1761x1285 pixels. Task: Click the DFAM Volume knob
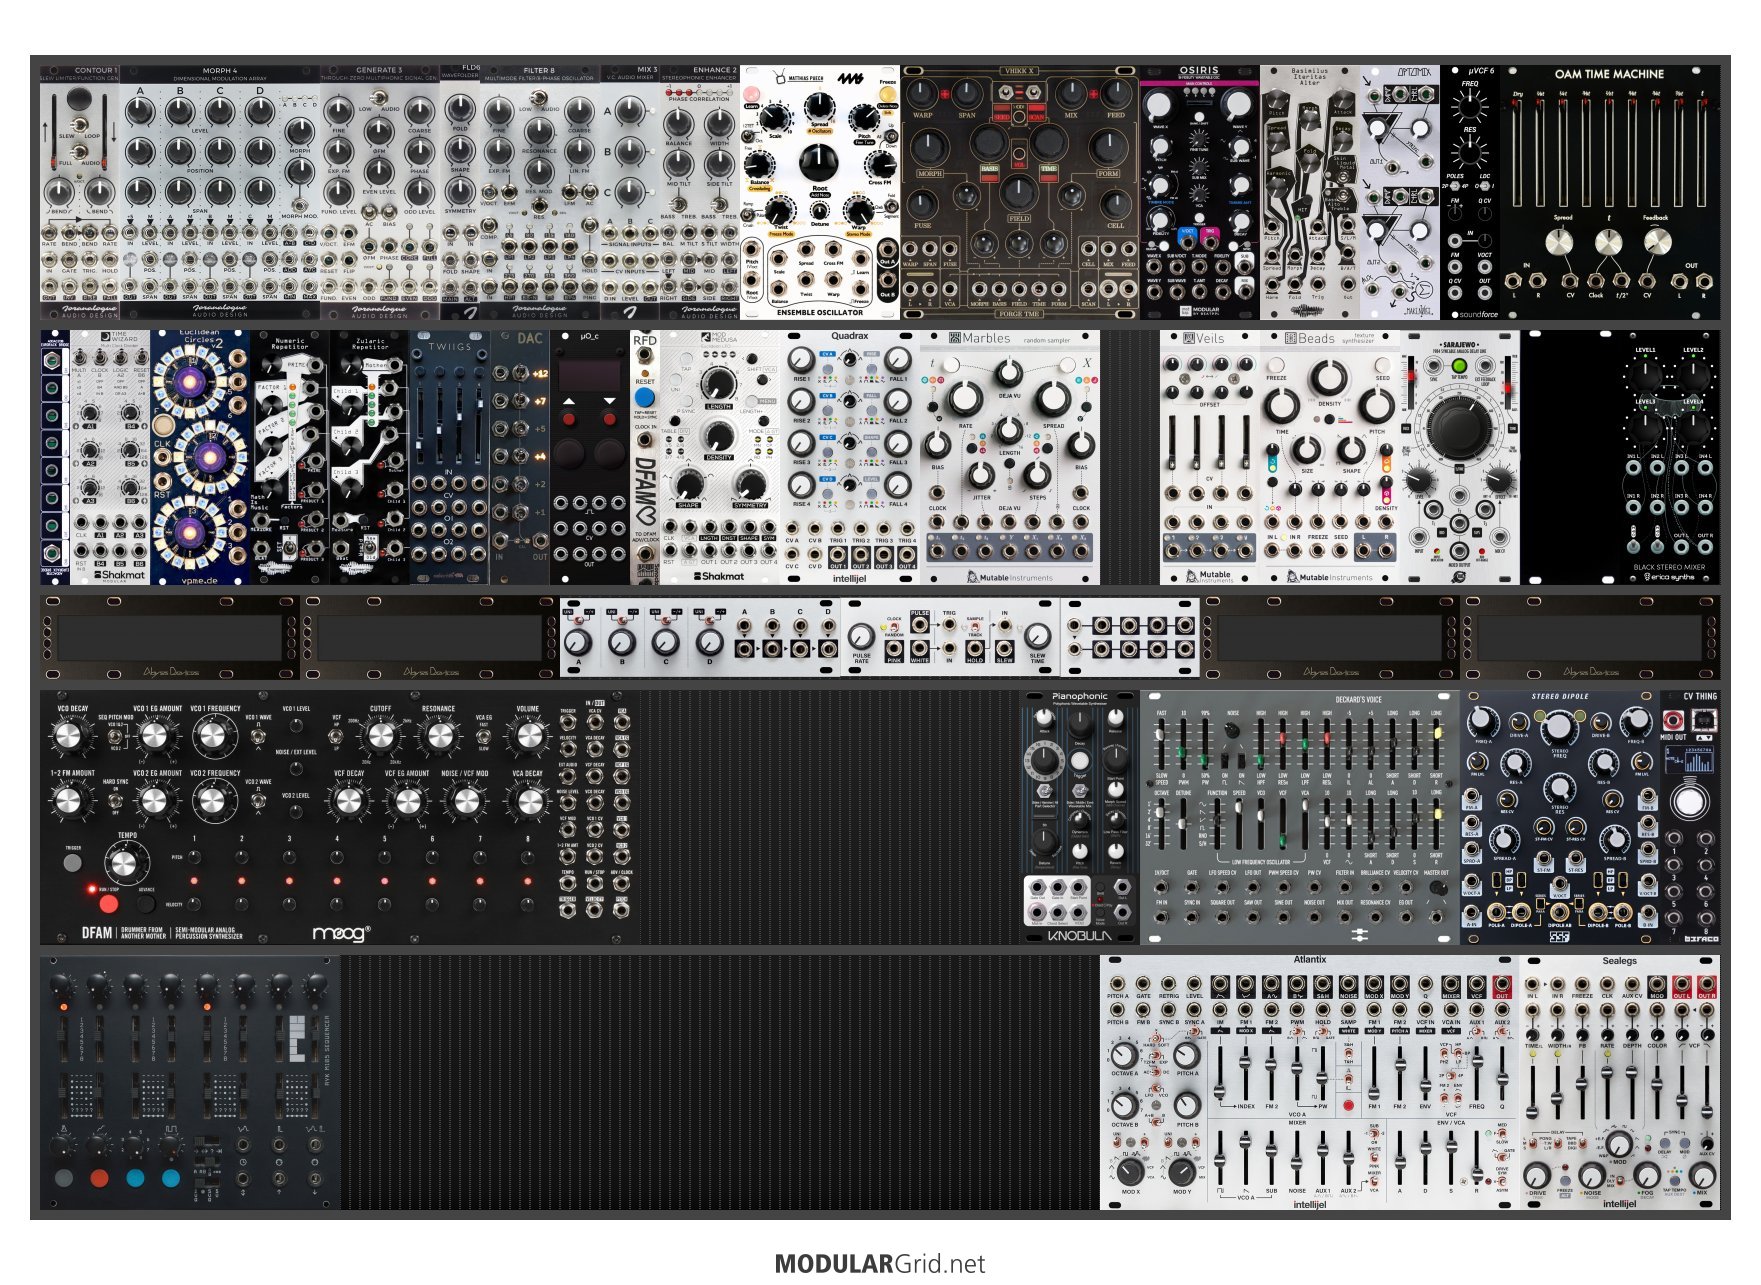528,737
